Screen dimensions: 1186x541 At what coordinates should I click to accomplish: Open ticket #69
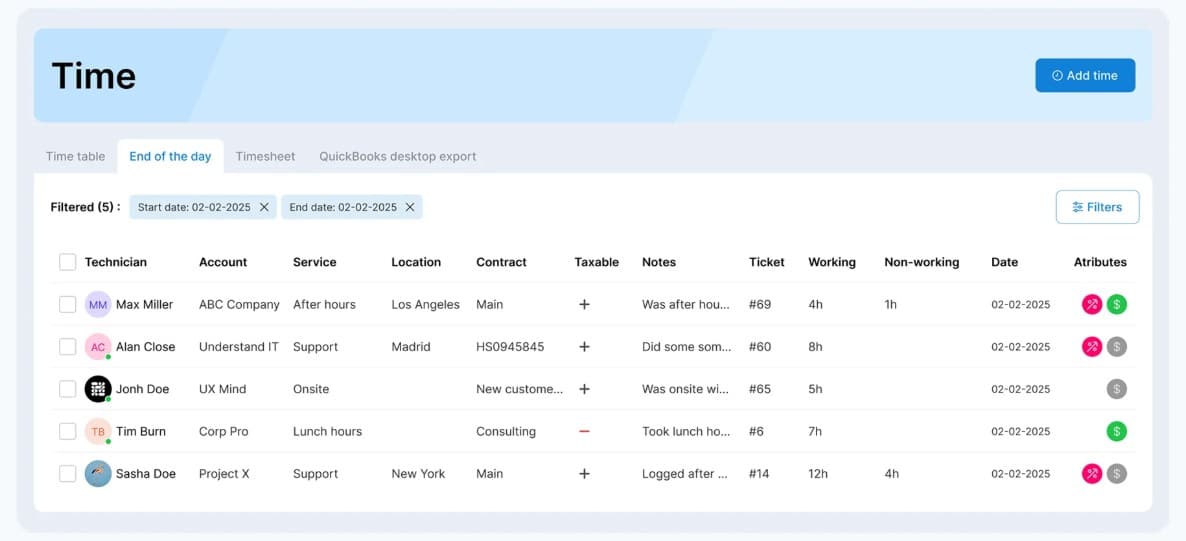pyautogui.click(x=760, y=304)
